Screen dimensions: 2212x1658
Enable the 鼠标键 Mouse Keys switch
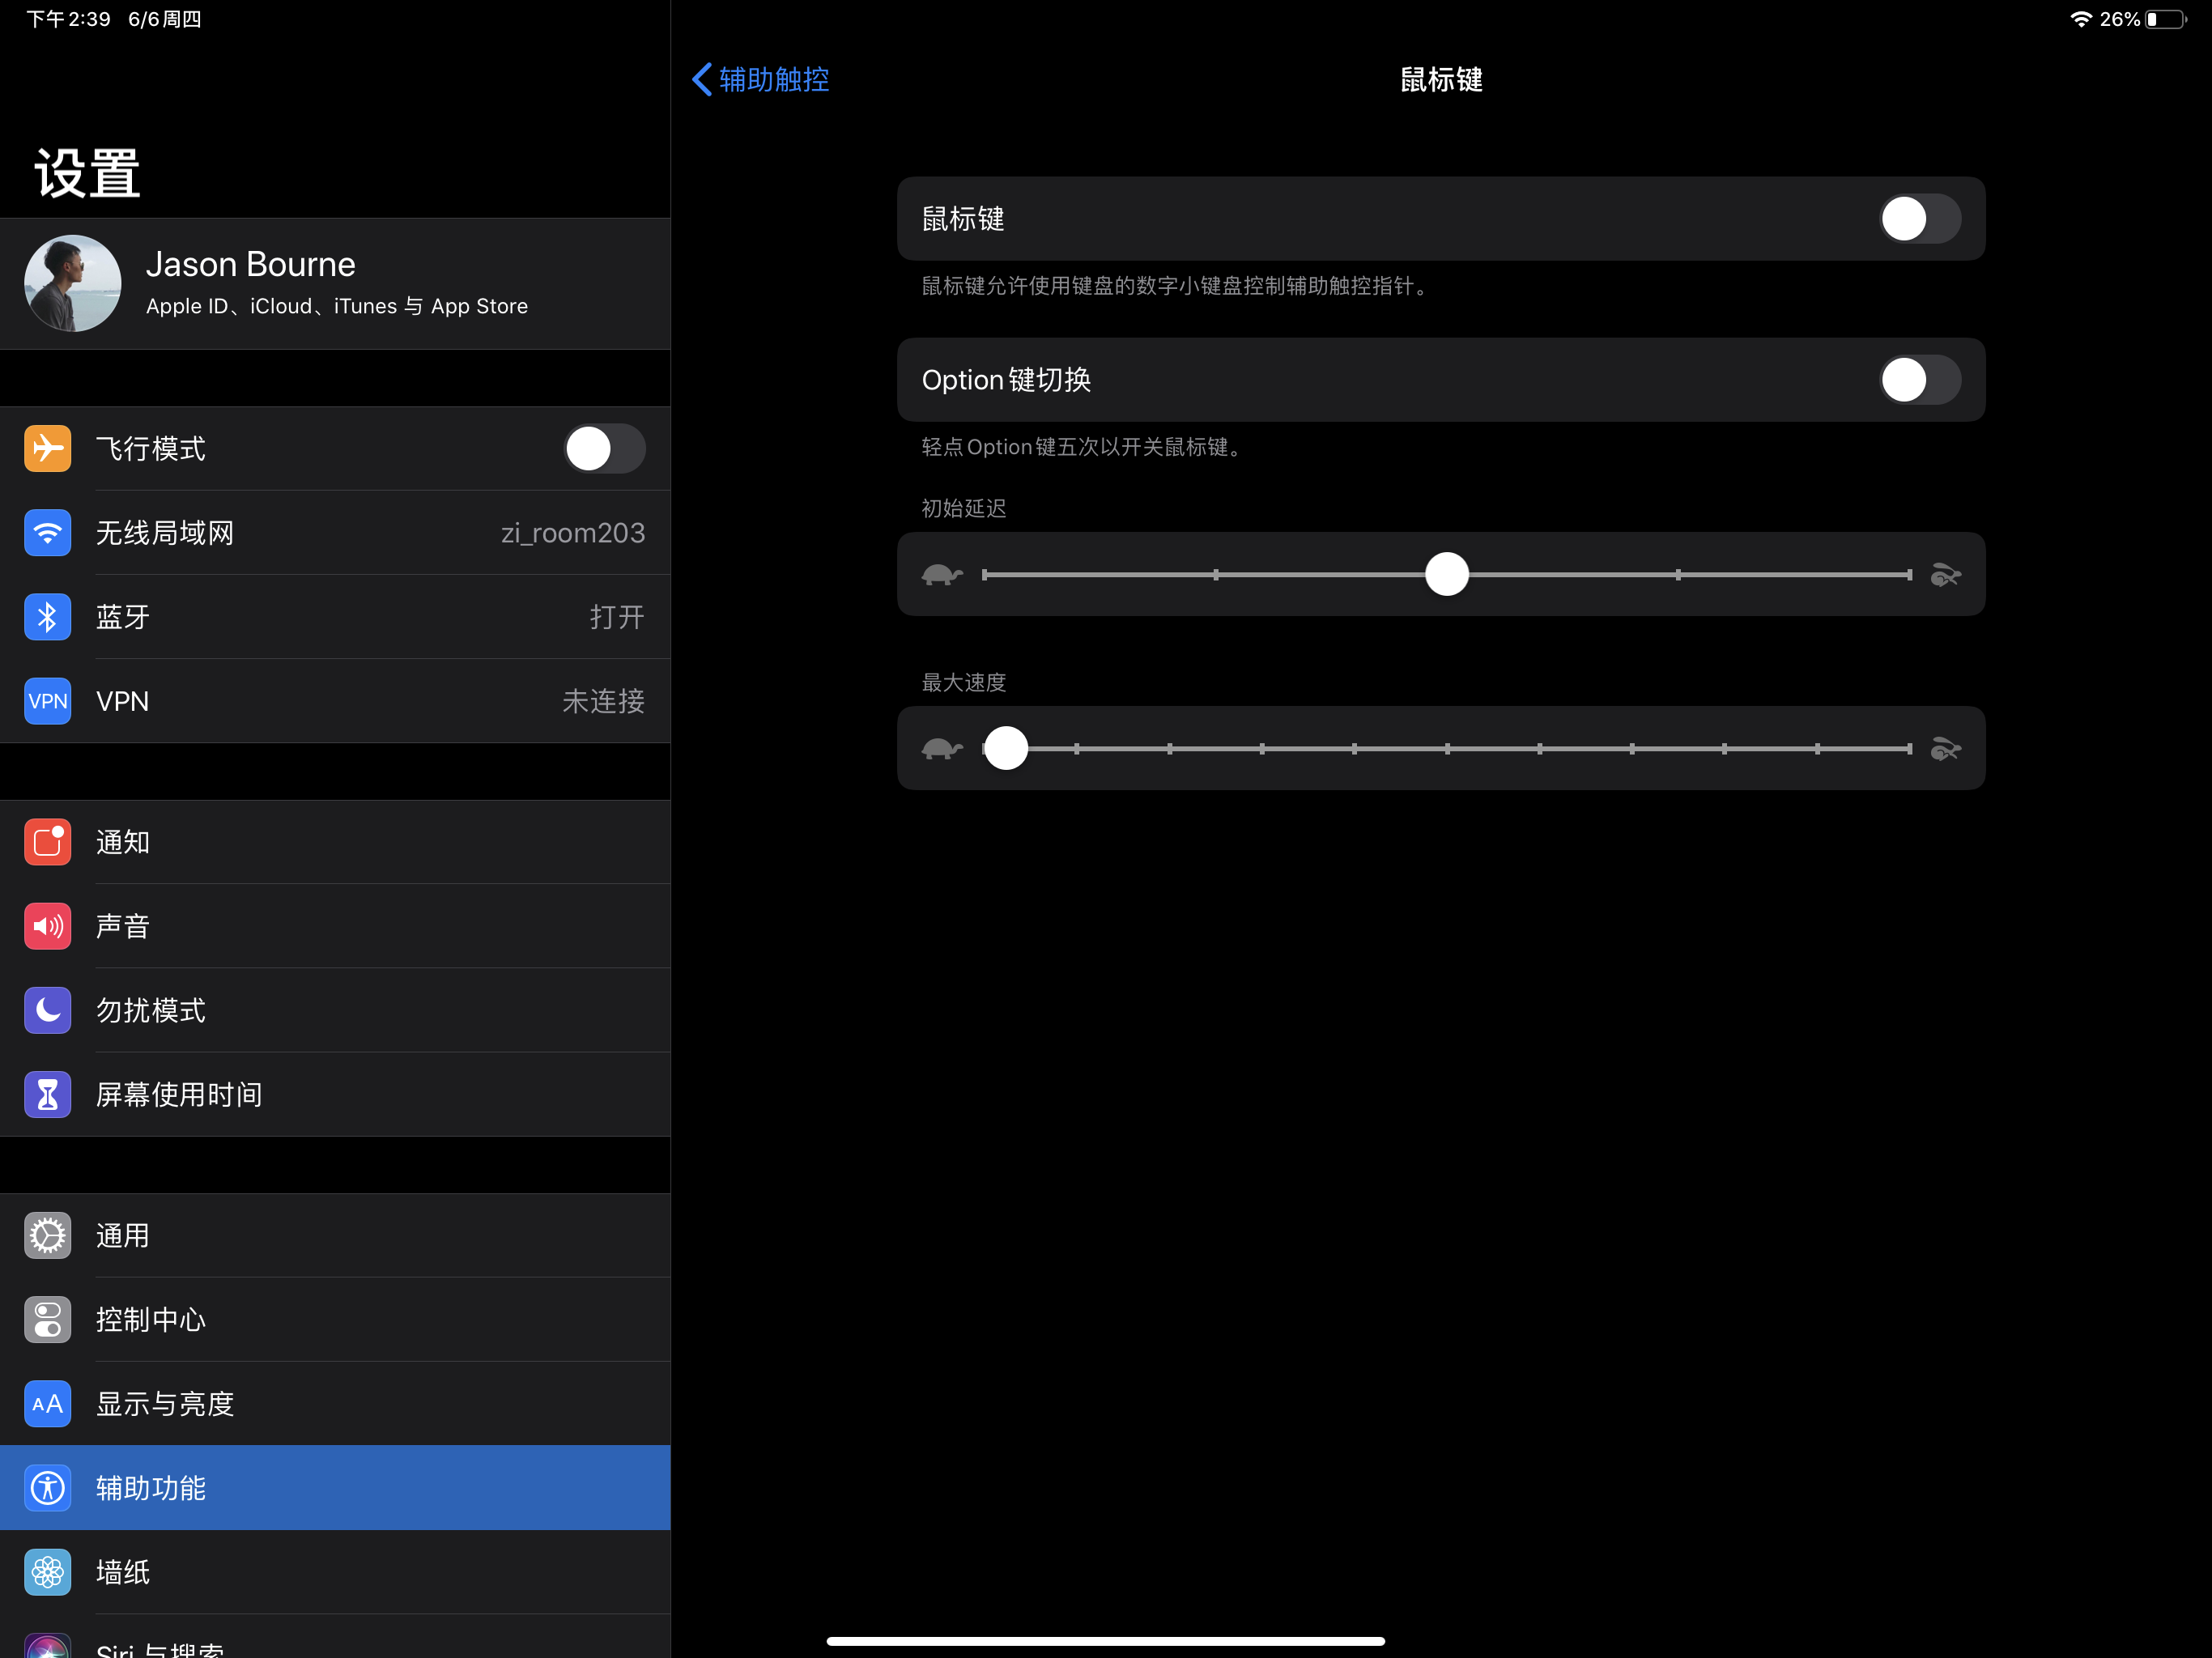point(1918,219)
